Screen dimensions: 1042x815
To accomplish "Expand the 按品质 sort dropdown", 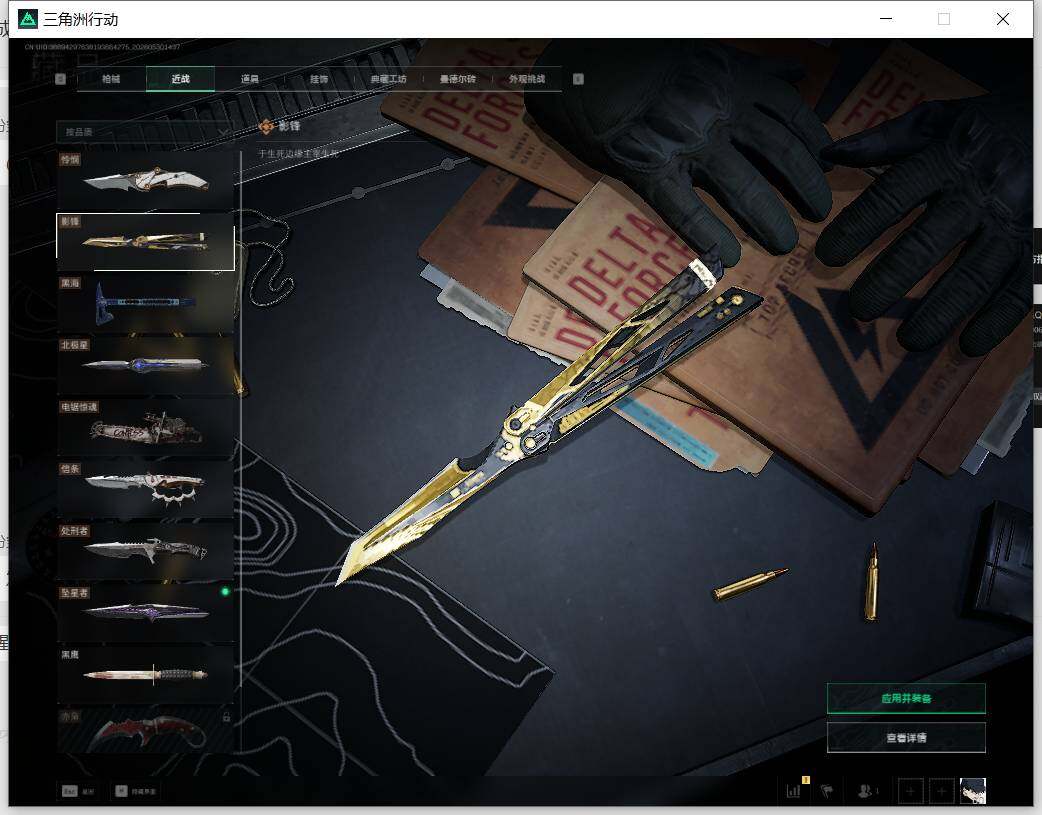I will 144,132.
